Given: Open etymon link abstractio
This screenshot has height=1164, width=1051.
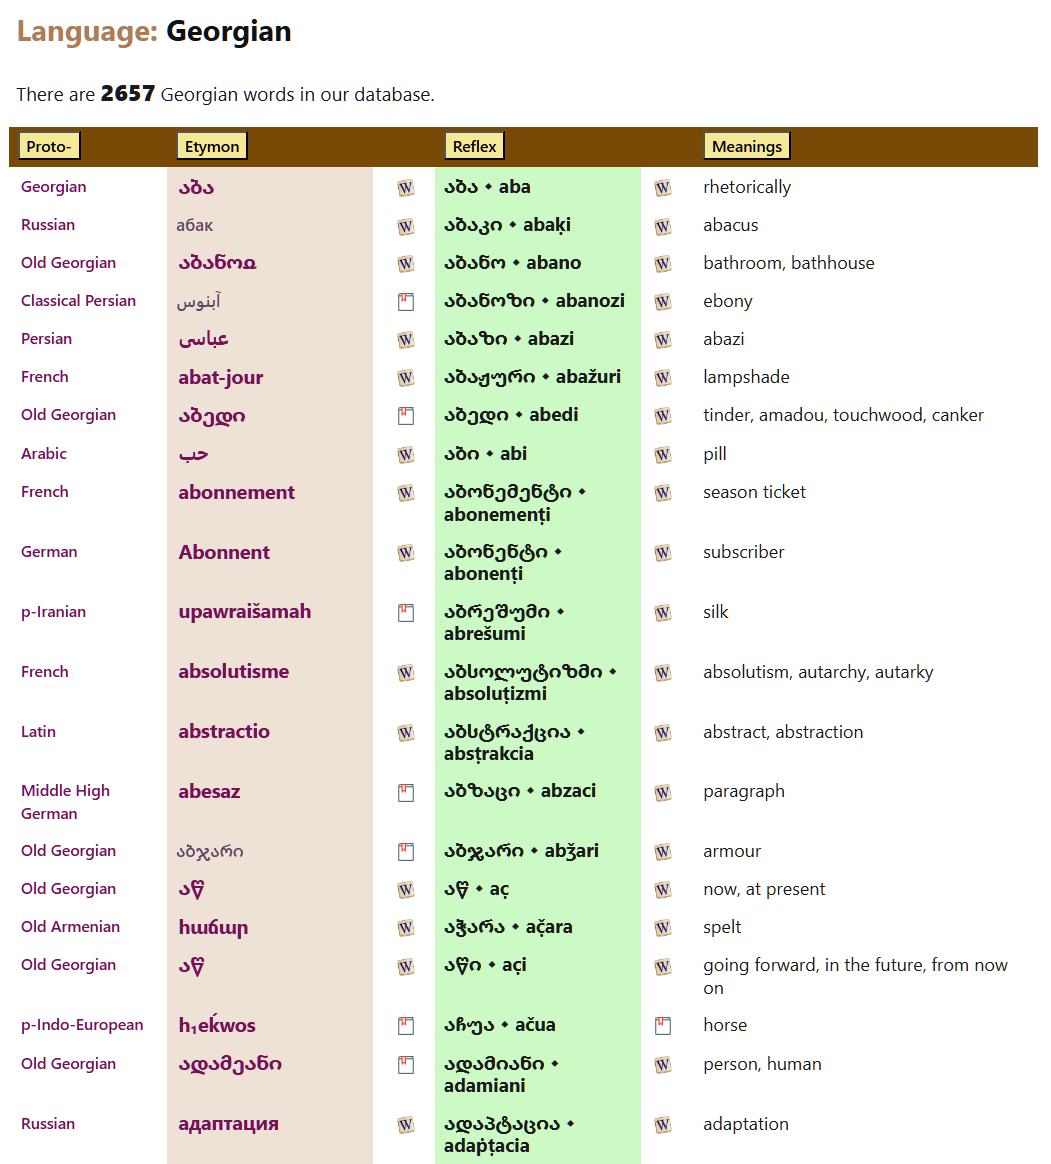Looking at the screenshot, I should [x=224, y=731].
